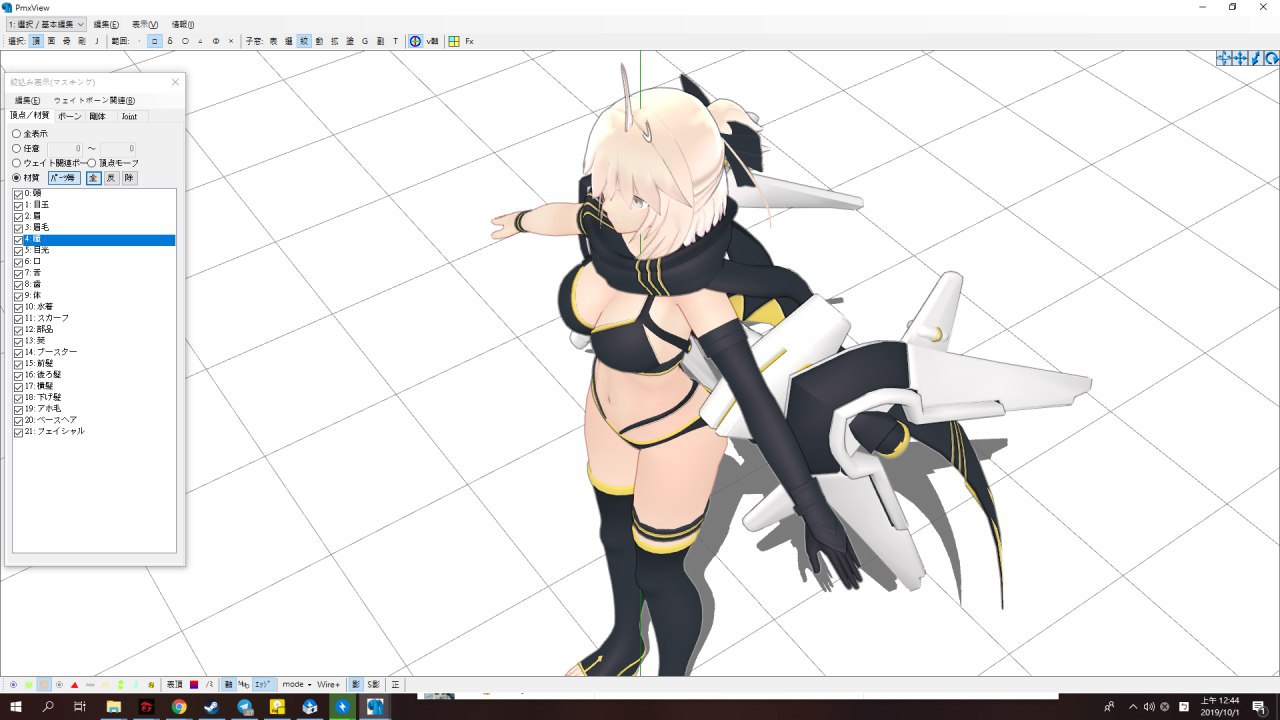Click the camera rotate icon at top right

[1271, 59]
